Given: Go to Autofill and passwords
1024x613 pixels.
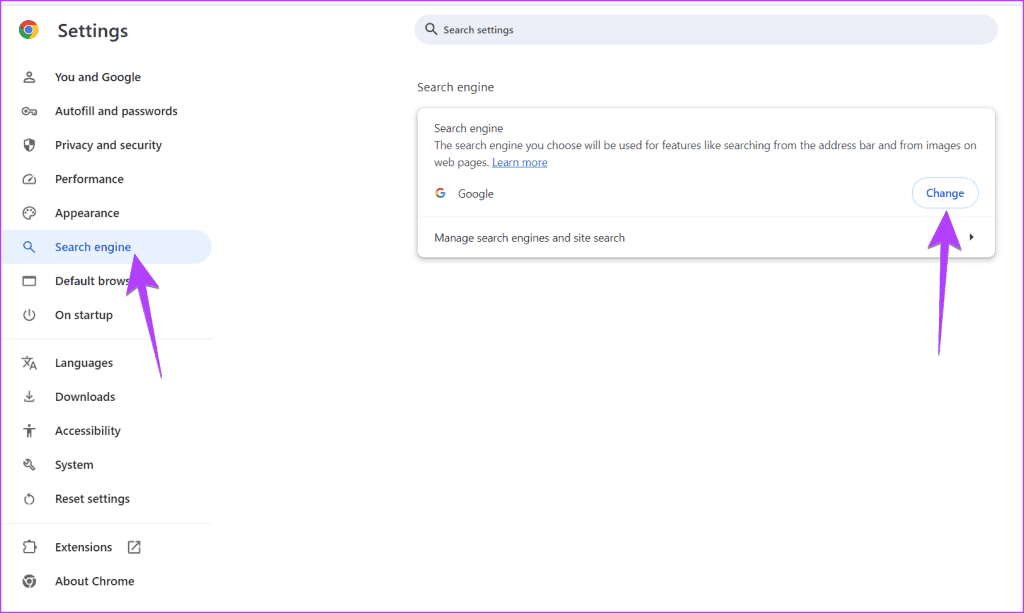Looking at the screenshot, I should coord(116,111).
